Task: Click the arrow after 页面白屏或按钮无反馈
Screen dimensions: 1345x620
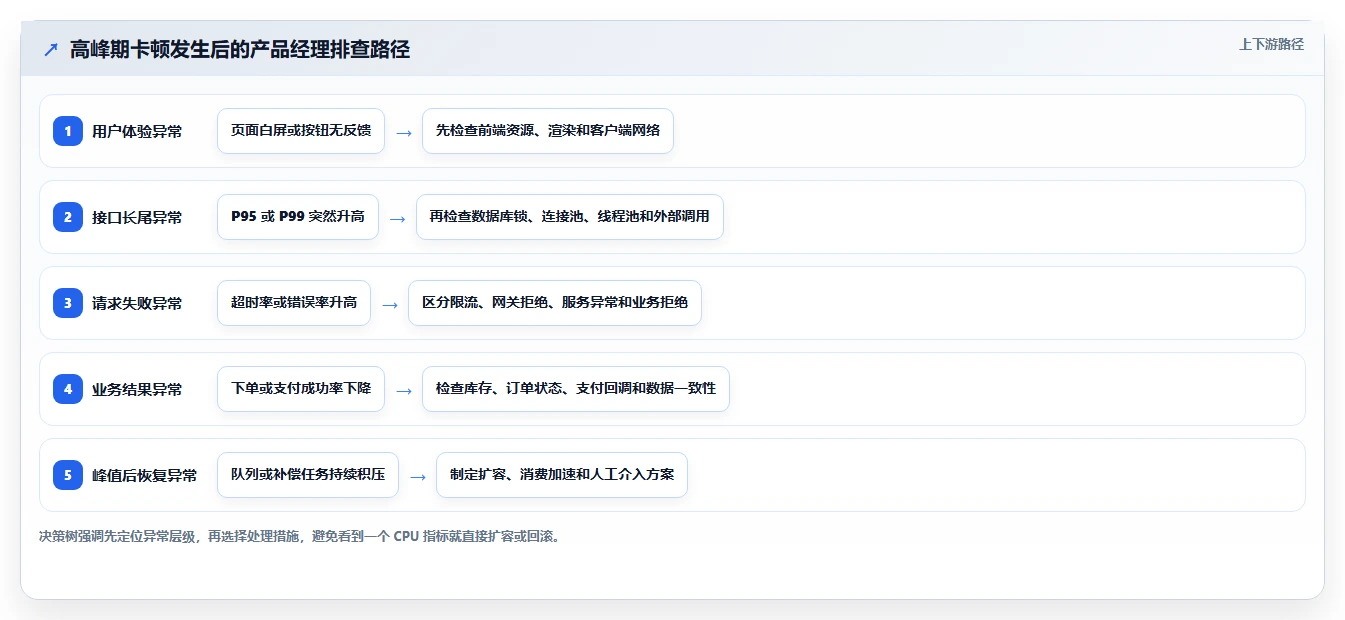Action: click(x=404, y=132)
